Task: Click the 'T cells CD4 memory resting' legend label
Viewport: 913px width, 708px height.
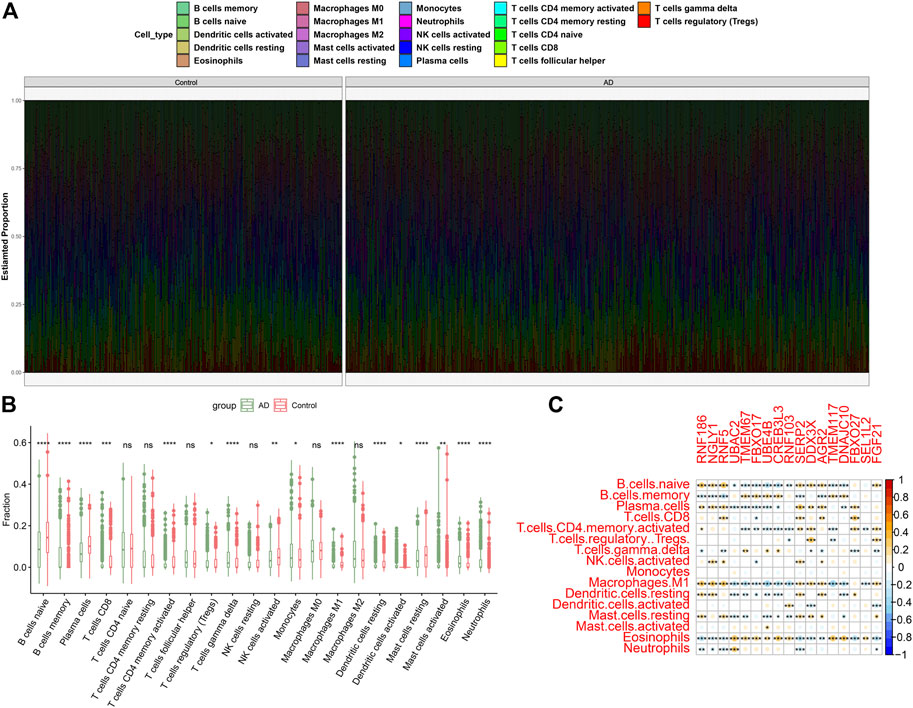Action: click(568, 22)
